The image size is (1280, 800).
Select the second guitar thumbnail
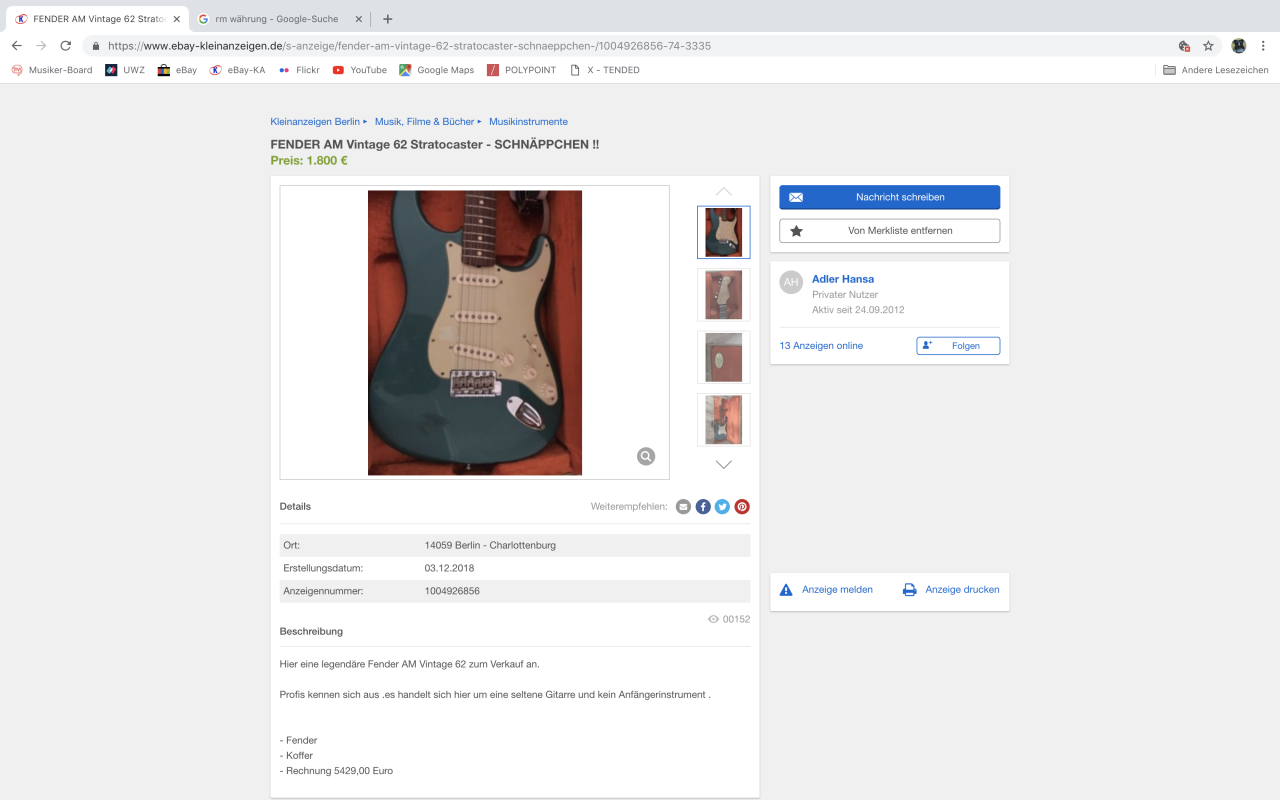coord(724,295)
